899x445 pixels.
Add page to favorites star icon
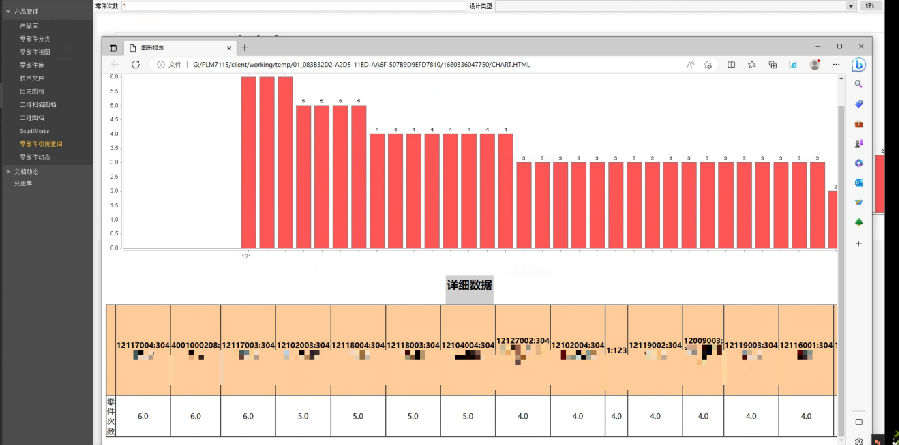coord(710,65)
